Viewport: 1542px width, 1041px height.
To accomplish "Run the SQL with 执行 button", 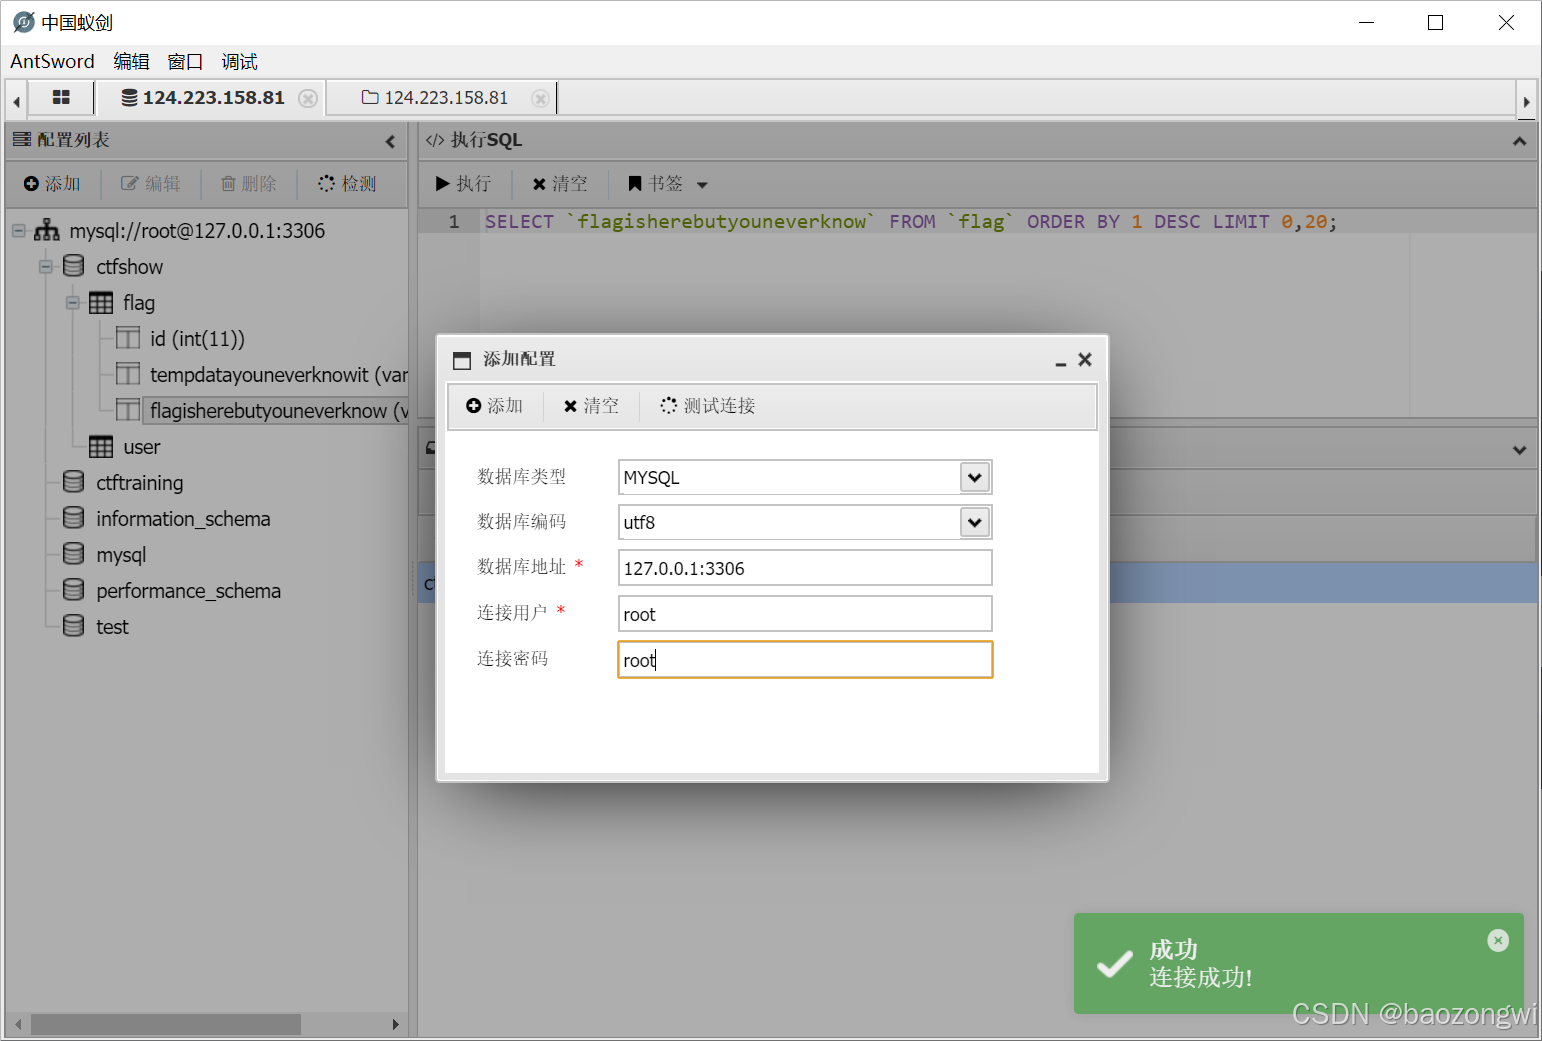I will coord(463,184).
